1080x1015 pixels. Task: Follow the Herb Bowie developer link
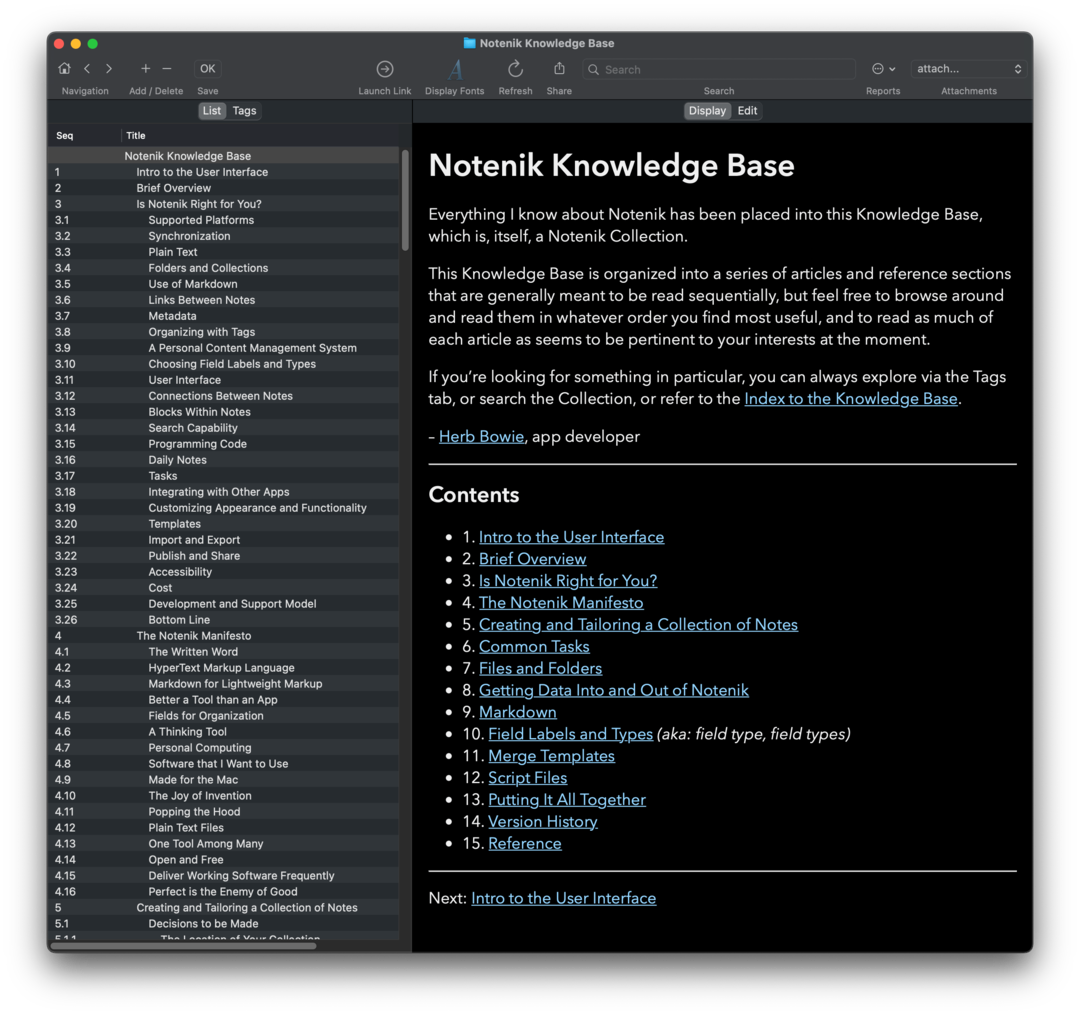click(x=481, y=436)
